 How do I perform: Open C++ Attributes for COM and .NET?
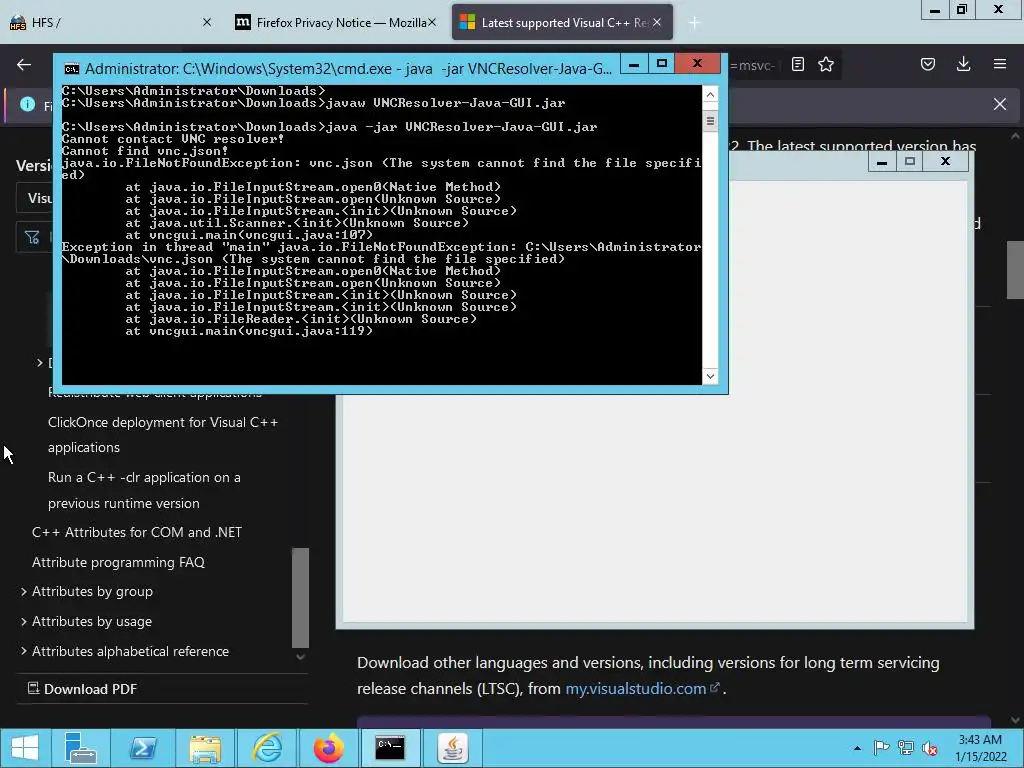tap(136, 532)
